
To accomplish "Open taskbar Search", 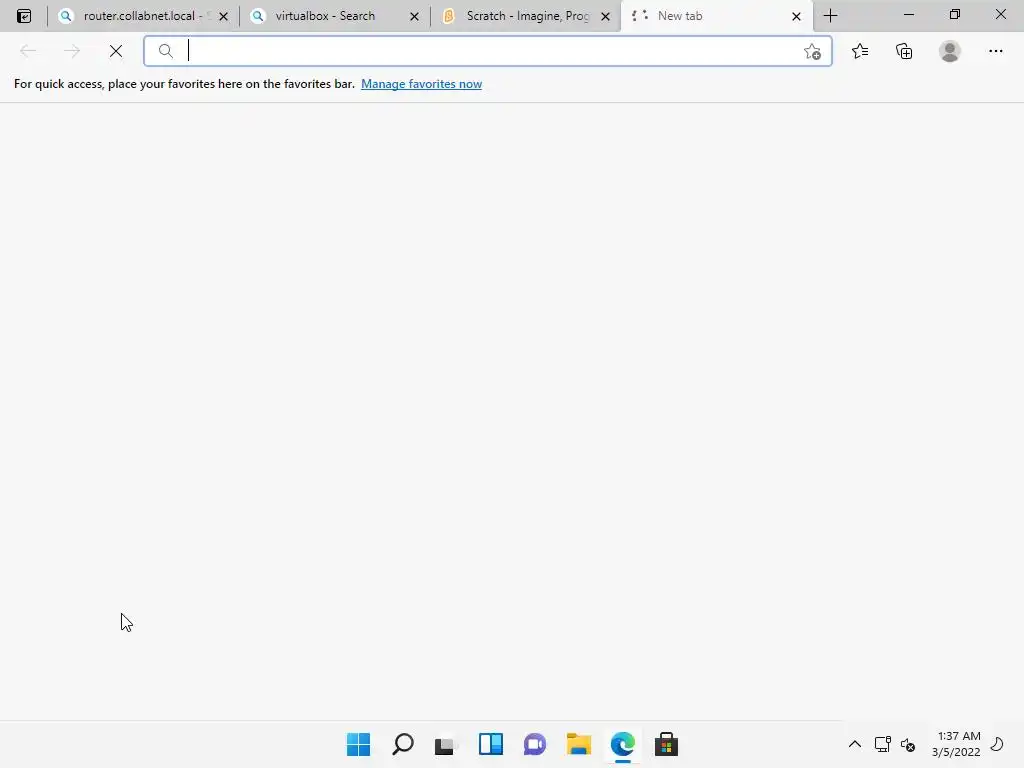I will 403,744.
